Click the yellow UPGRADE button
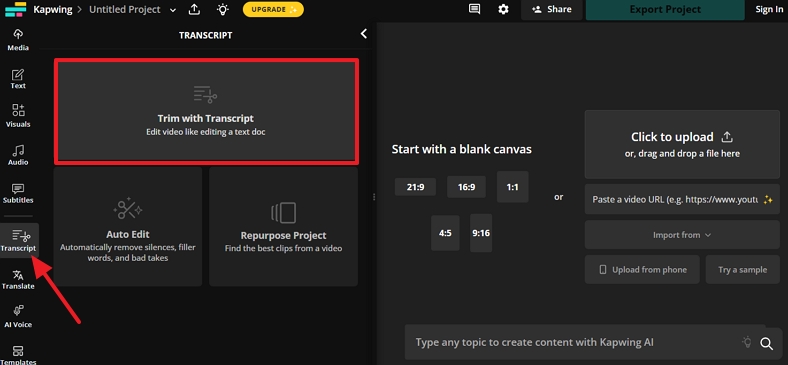 (273, 9)
